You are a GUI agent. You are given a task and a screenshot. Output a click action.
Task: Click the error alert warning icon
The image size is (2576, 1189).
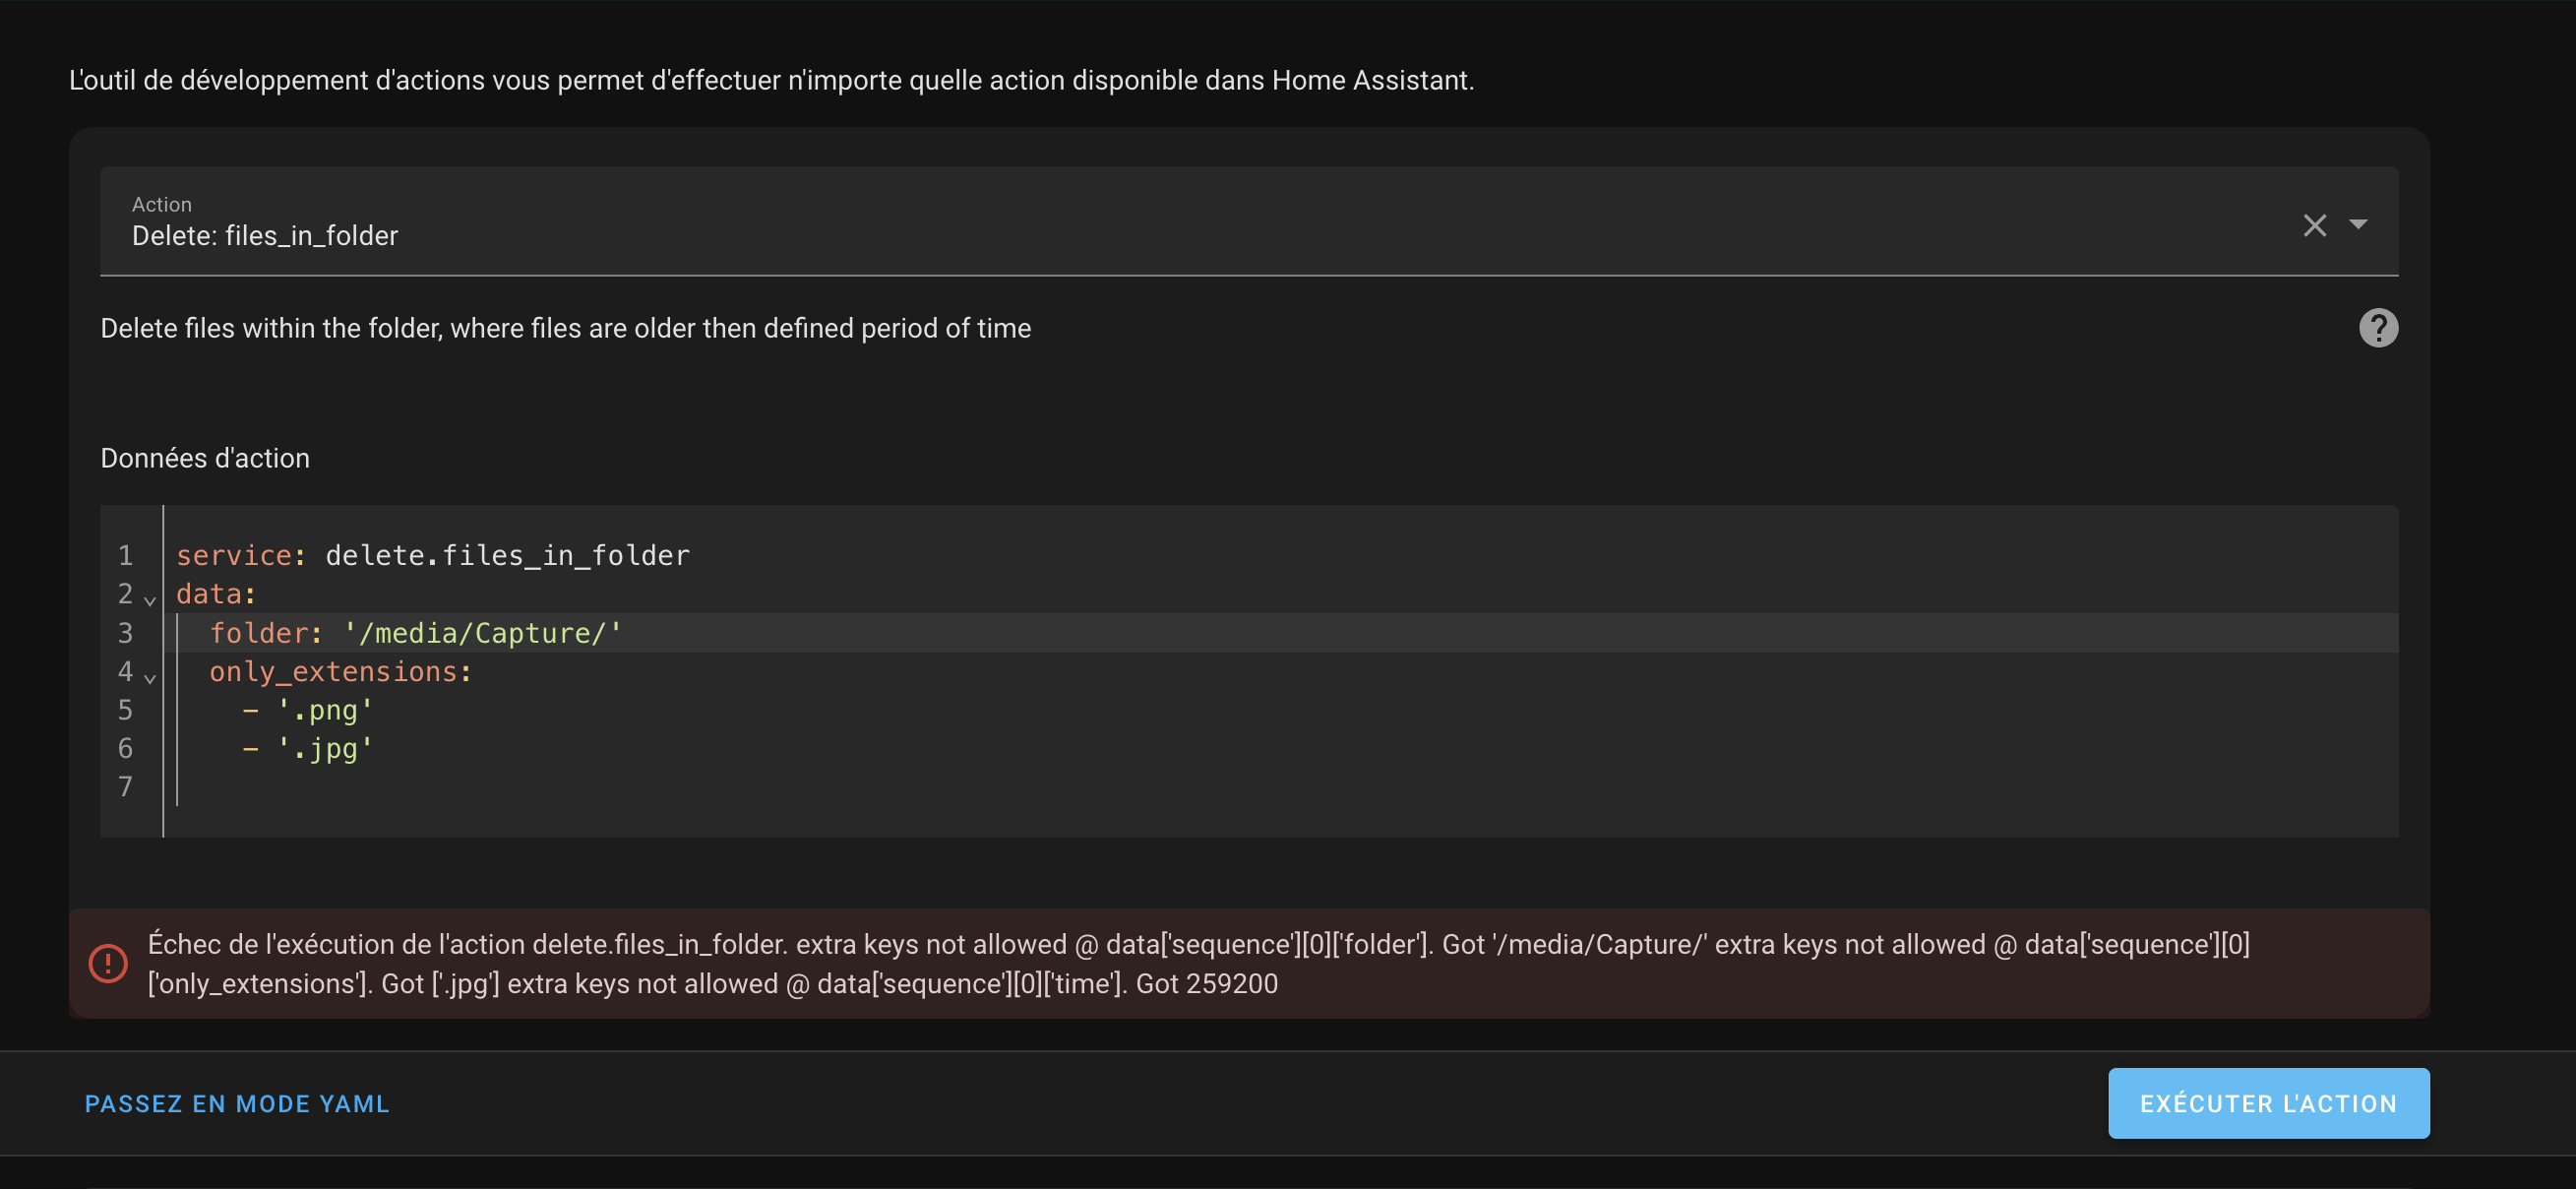pyautogui.click(x=108, y=963)
